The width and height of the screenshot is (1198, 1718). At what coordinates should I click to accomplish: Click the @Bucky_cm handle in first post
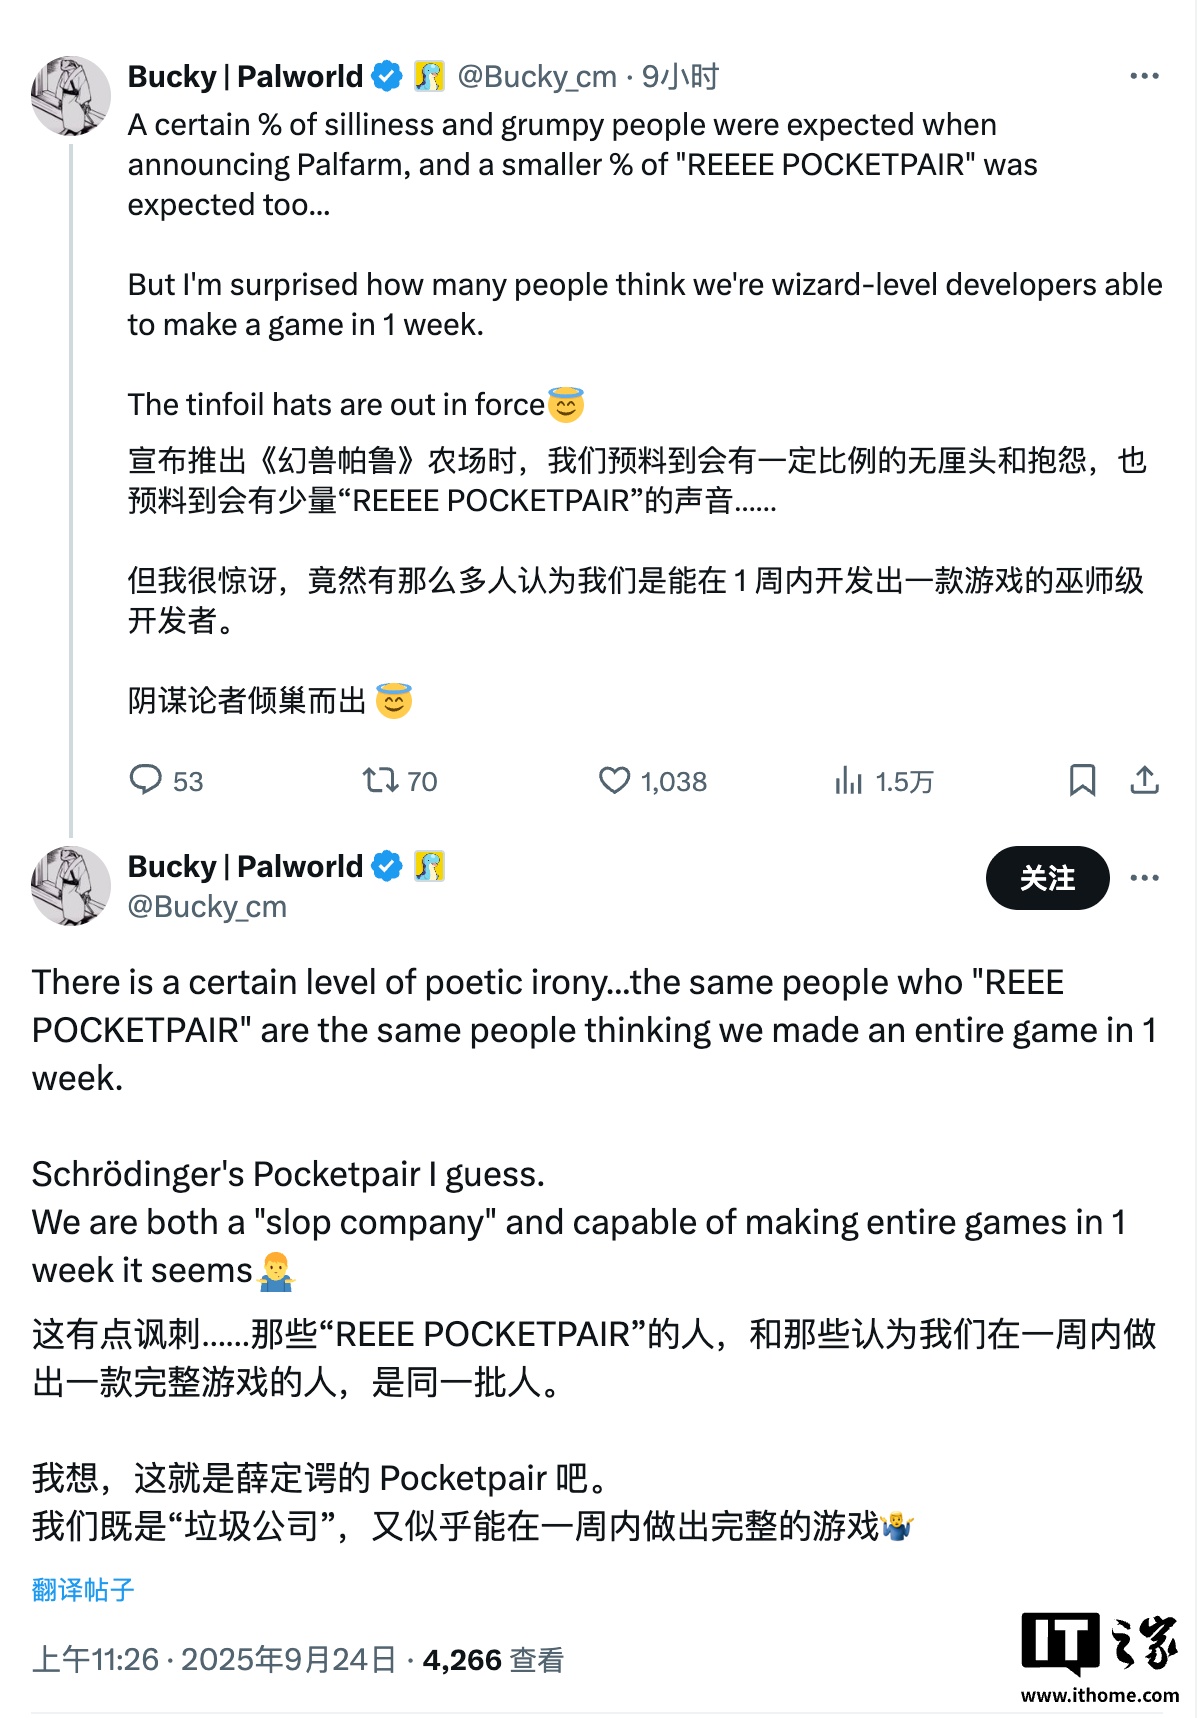coord(537,76)
